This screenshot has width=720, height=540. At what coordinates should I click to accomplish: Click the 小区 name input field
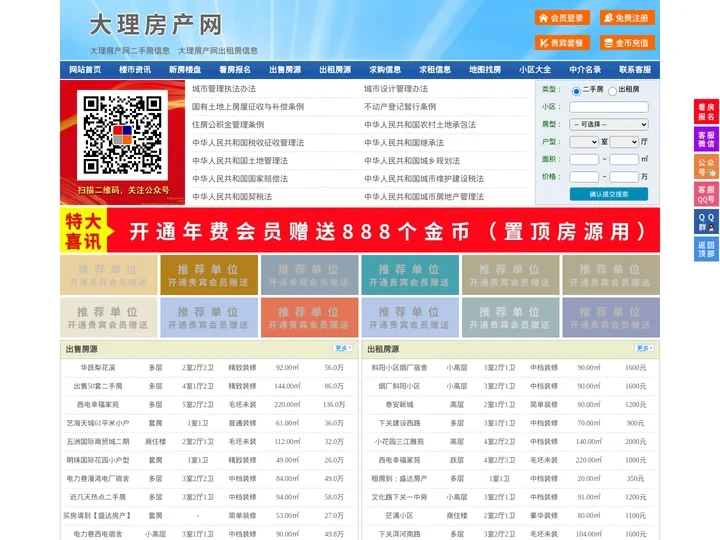609,107
